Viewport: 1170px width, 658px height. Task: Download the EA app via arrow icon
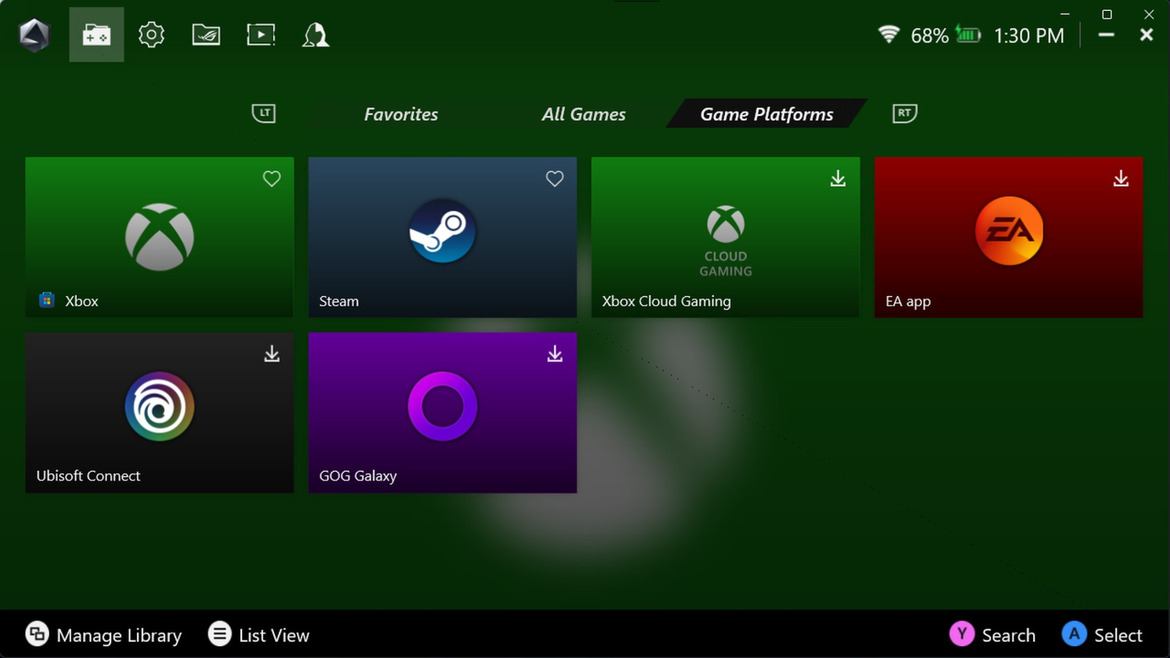coord(1121,178)
